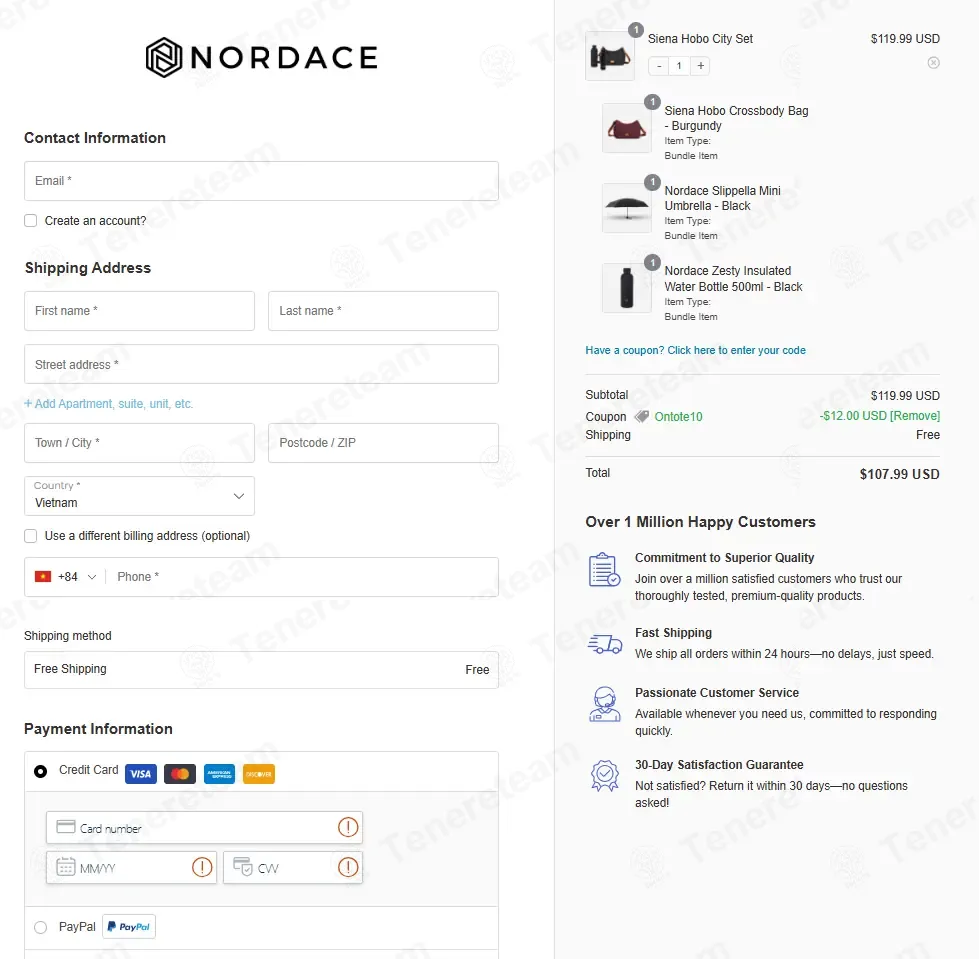Click Have a coupon link
This screenshot has height=959, width=979.
pyautogui.click(x=696, y=350)
